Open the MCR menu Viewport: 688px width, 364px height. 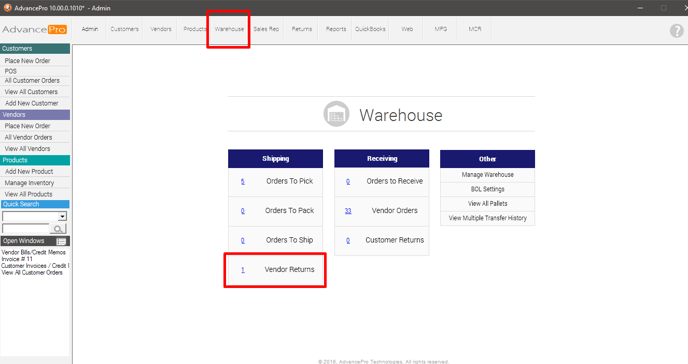tap(474, 29)
